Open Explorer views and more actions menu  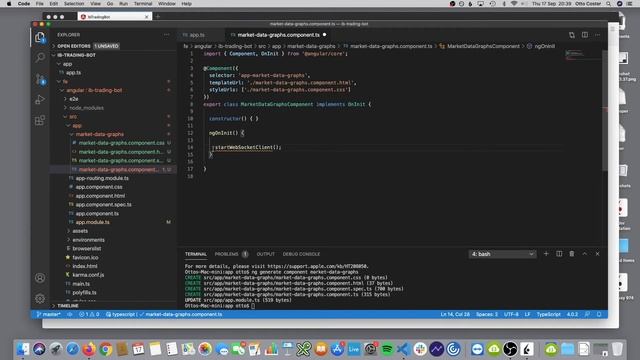(167, 35)
